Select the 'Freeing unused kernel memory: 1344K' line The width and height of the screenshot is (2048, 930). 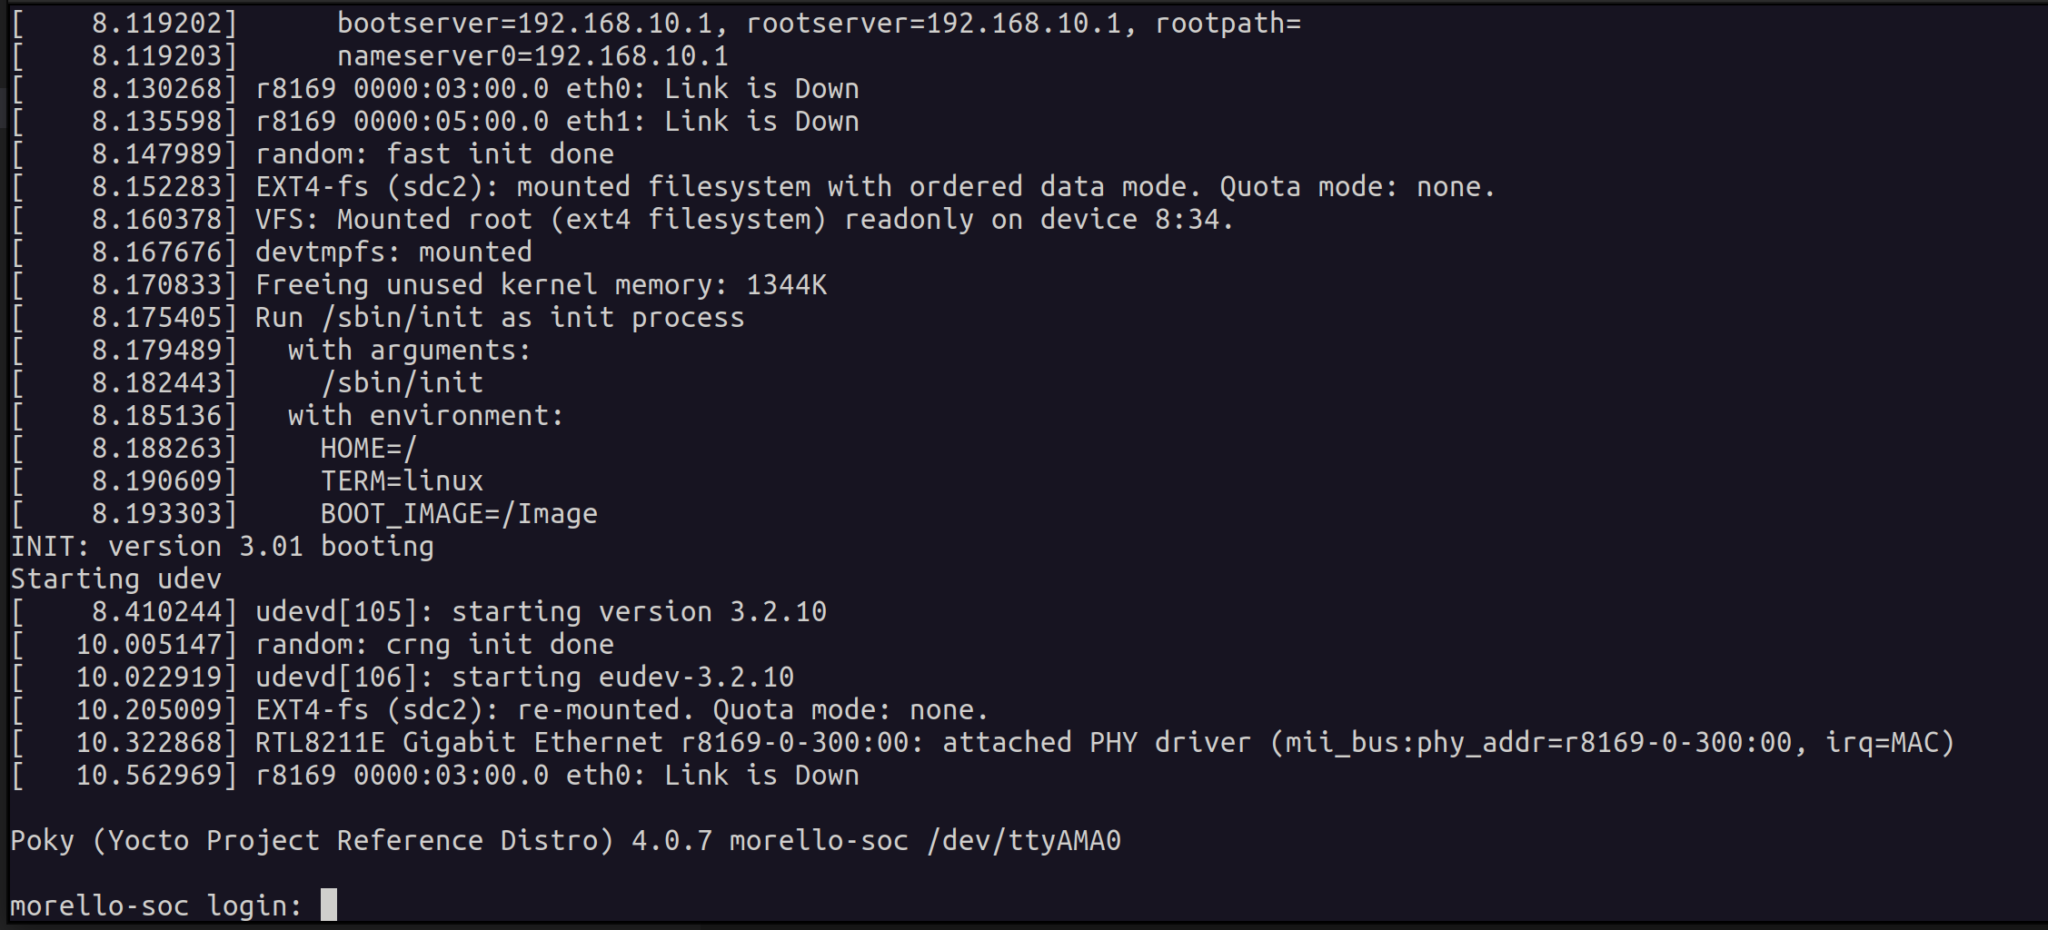pyautogui.click(x=540, y=284)
